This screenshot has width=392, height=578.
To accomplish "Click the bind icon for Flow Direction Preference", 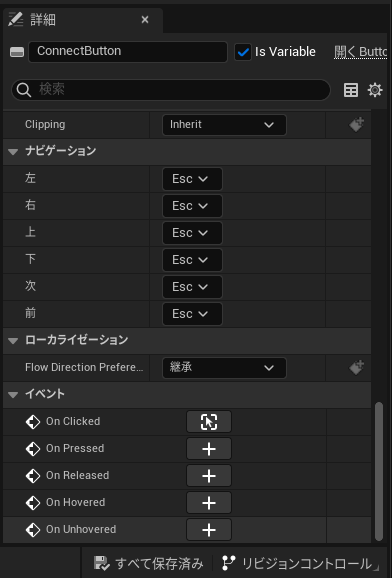I will pos(356,368).
